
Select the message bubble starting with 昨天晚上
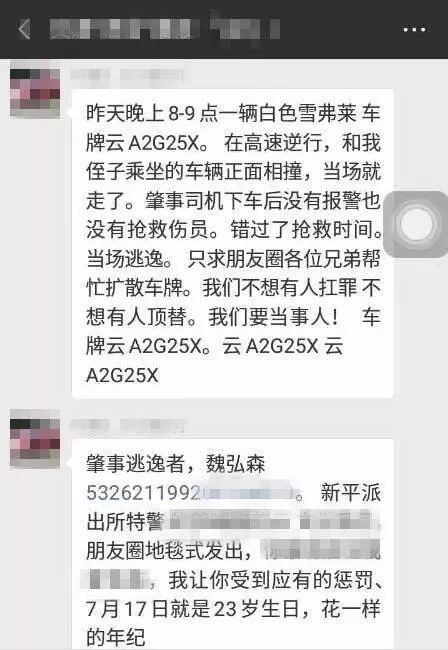232,243
